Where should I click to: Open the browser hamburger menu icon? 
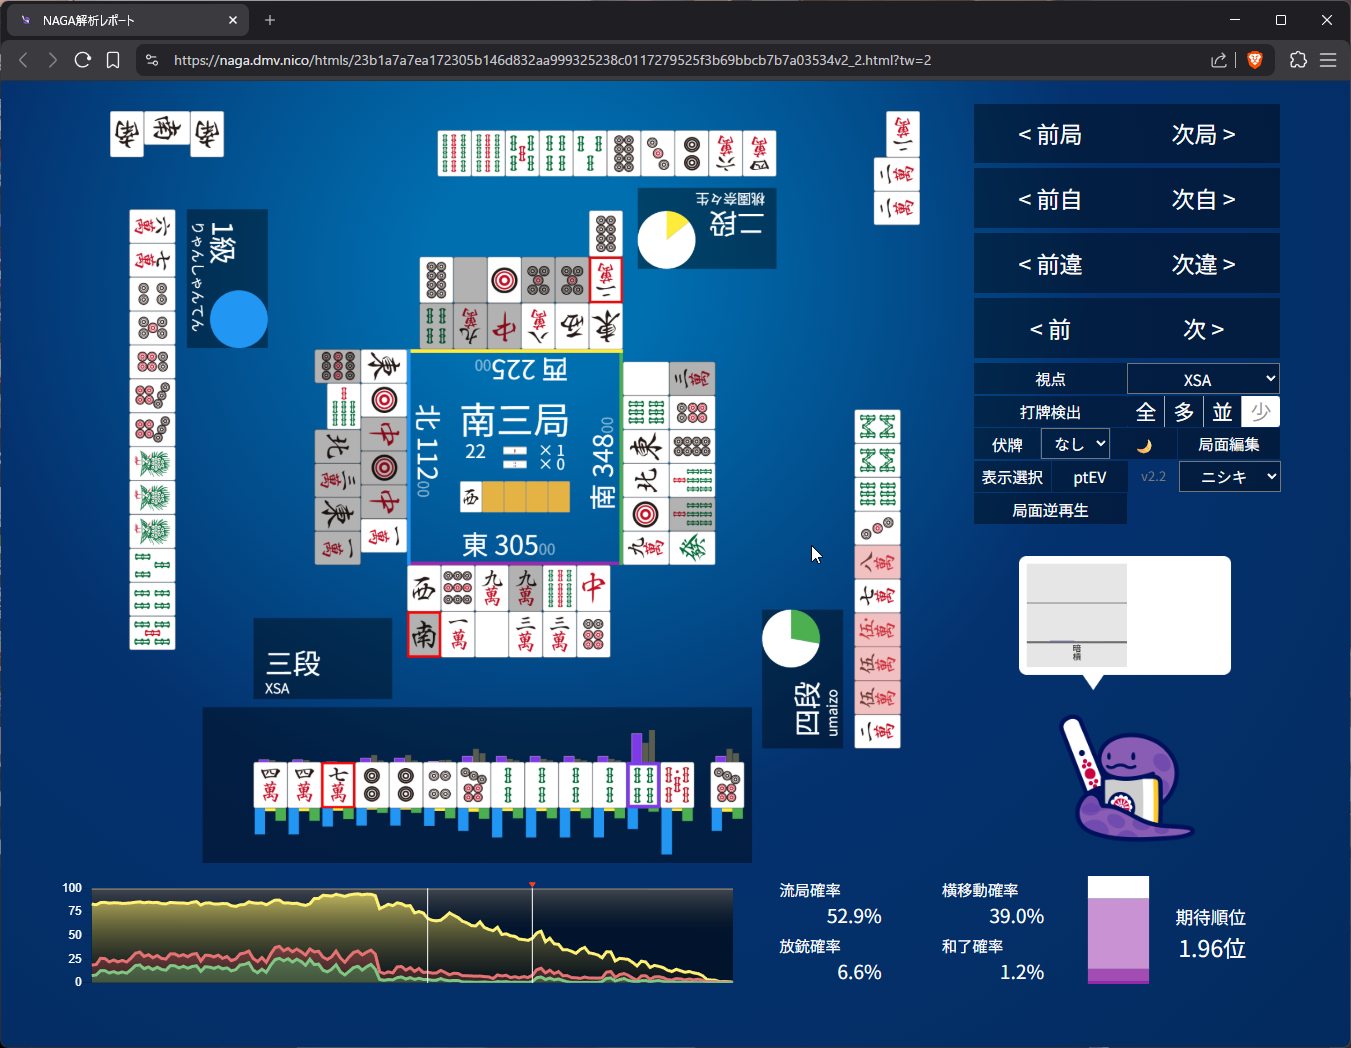click(1328, 60)
